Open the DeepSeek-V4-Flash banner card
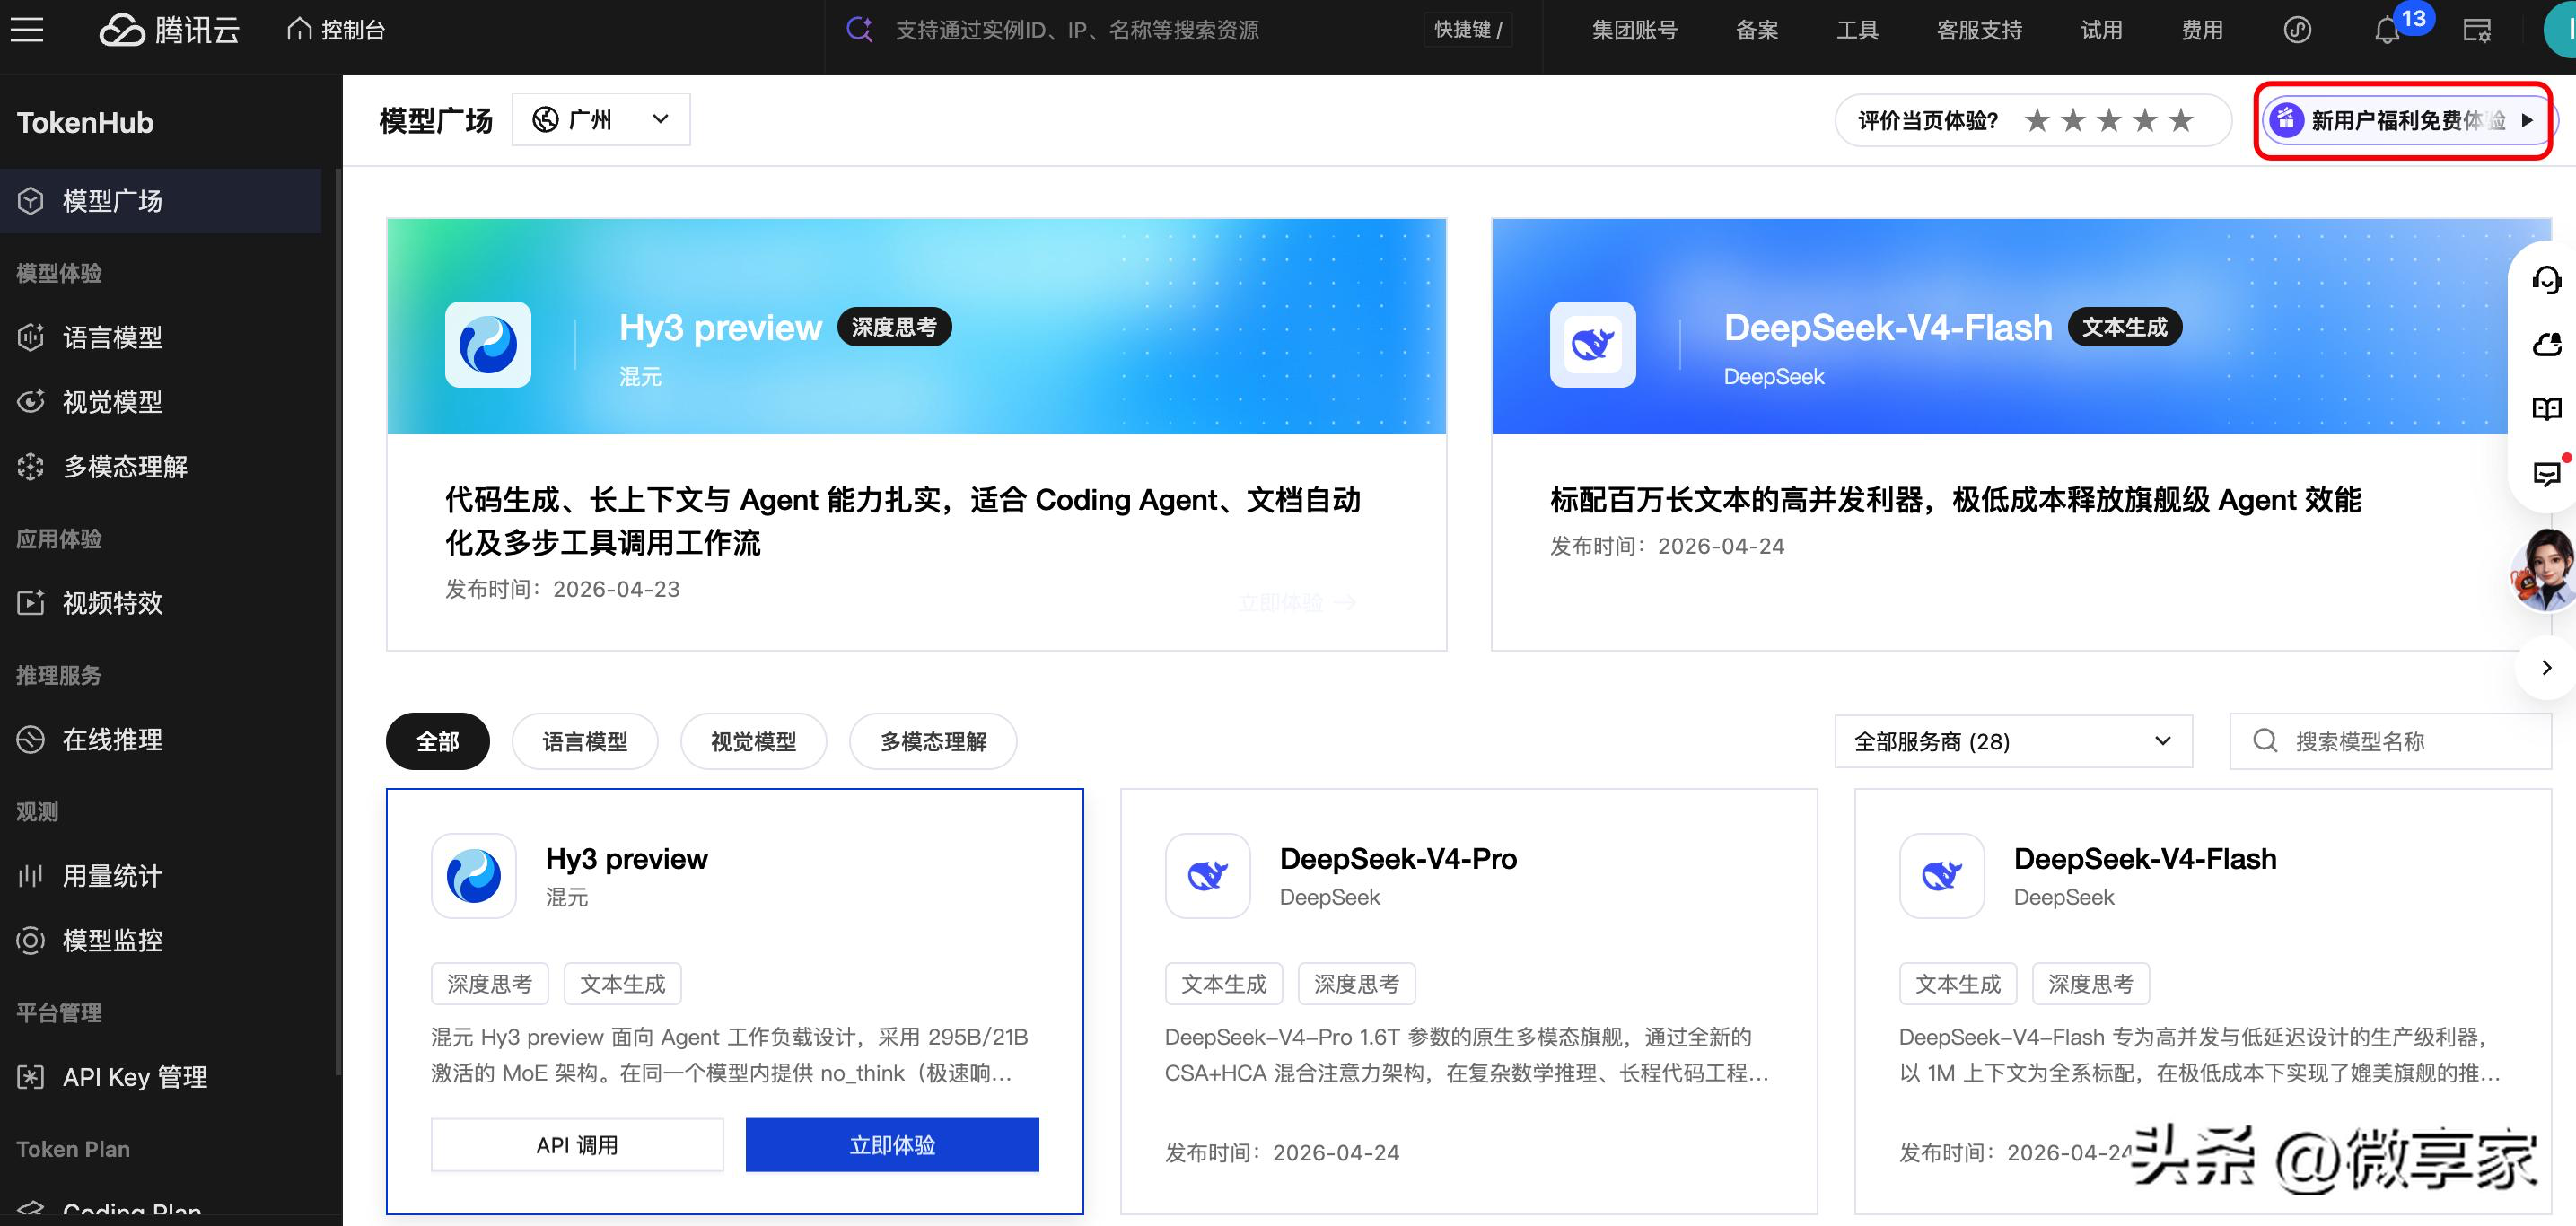 coord(2020,434)
